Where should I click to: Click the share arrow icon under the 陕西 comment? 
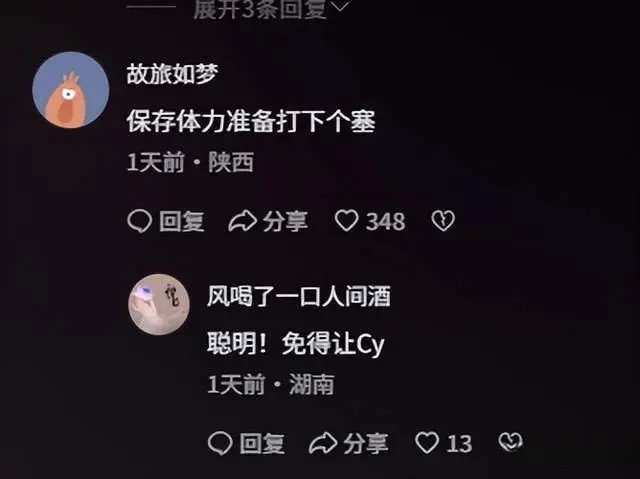242,221
